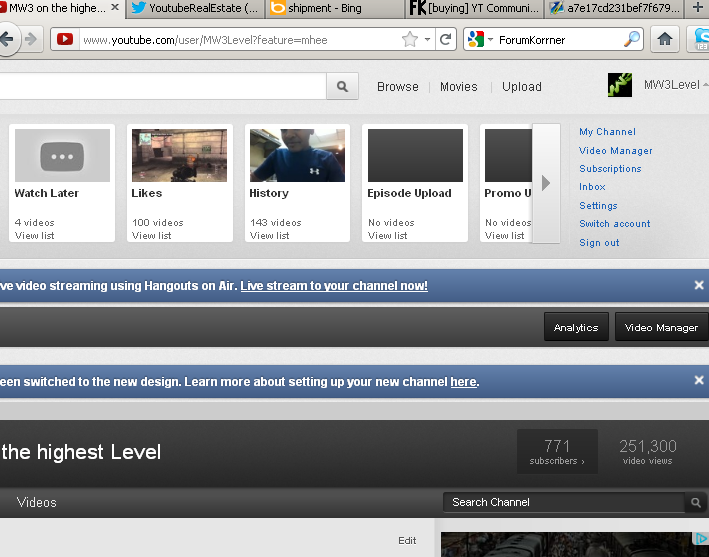This screenshot has height=557, width=709.
Task: Click the 'here' new channel link
Action: pos(463,382)
